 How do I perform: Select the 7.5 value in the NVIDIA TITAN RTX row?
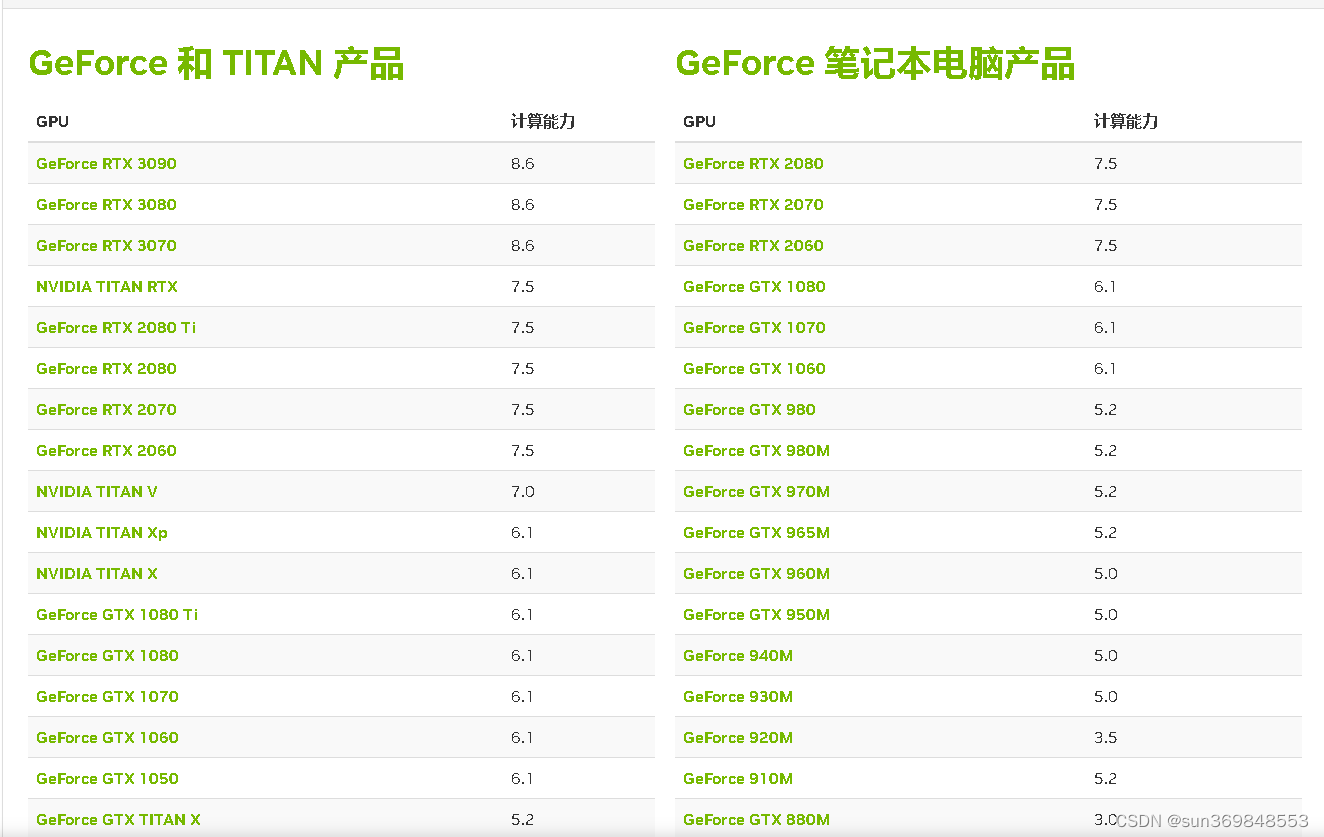[522, 286]
